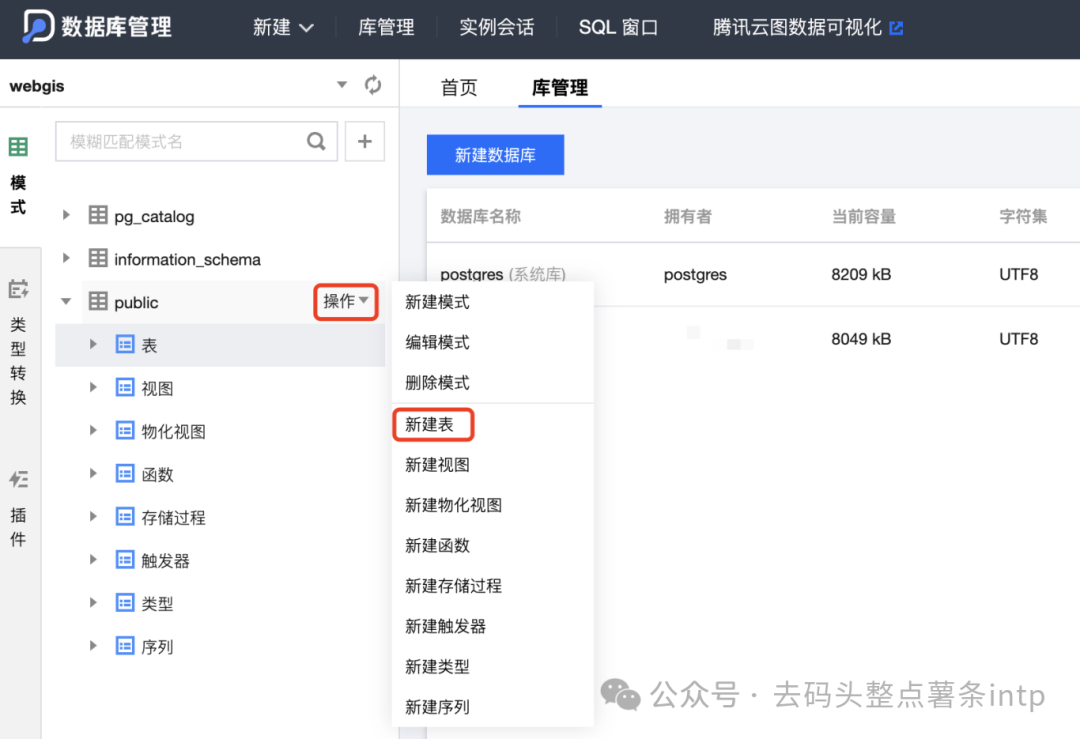Select the 插件 icon in the sidebar
1080x739 pixels.
(18, 479)
